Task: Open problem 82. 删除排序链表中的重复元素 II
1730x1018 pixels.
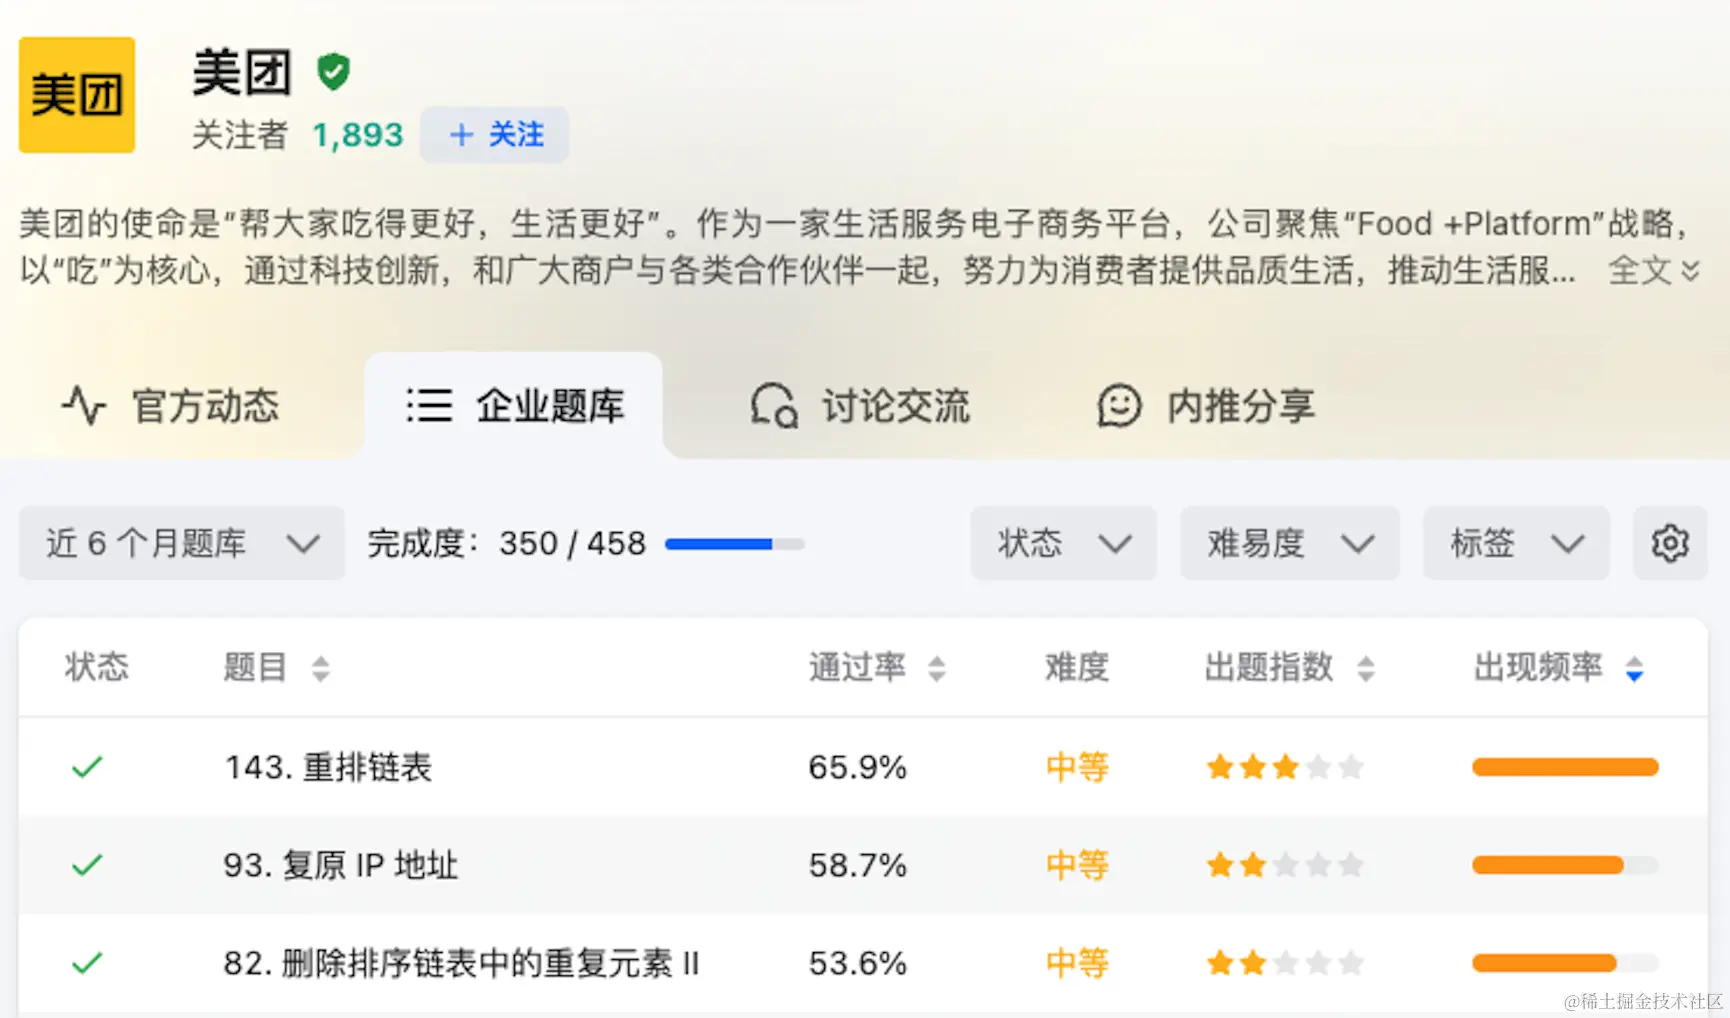Action: point(461,963)
